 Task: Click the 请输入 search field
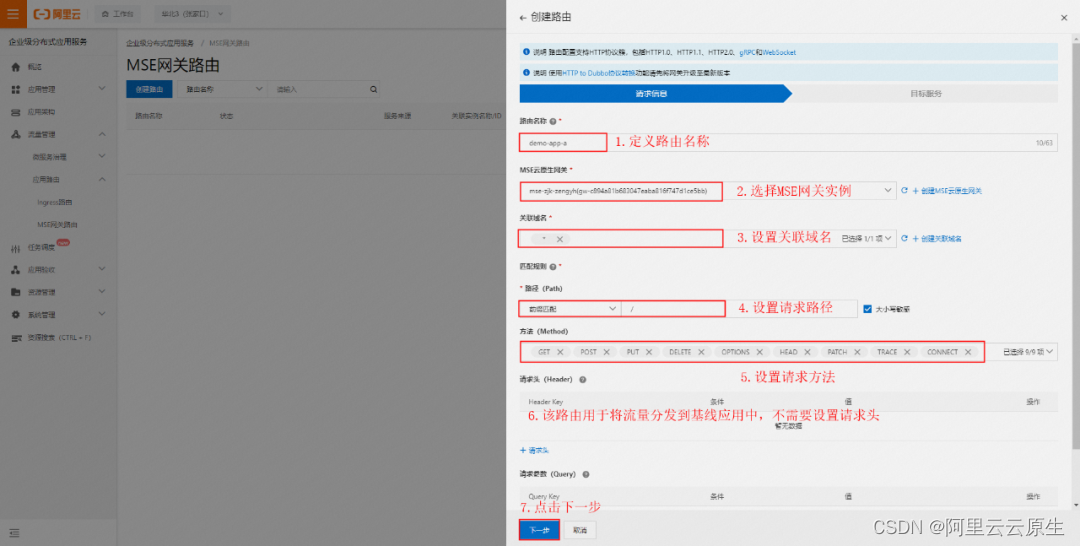pos(318,90)
